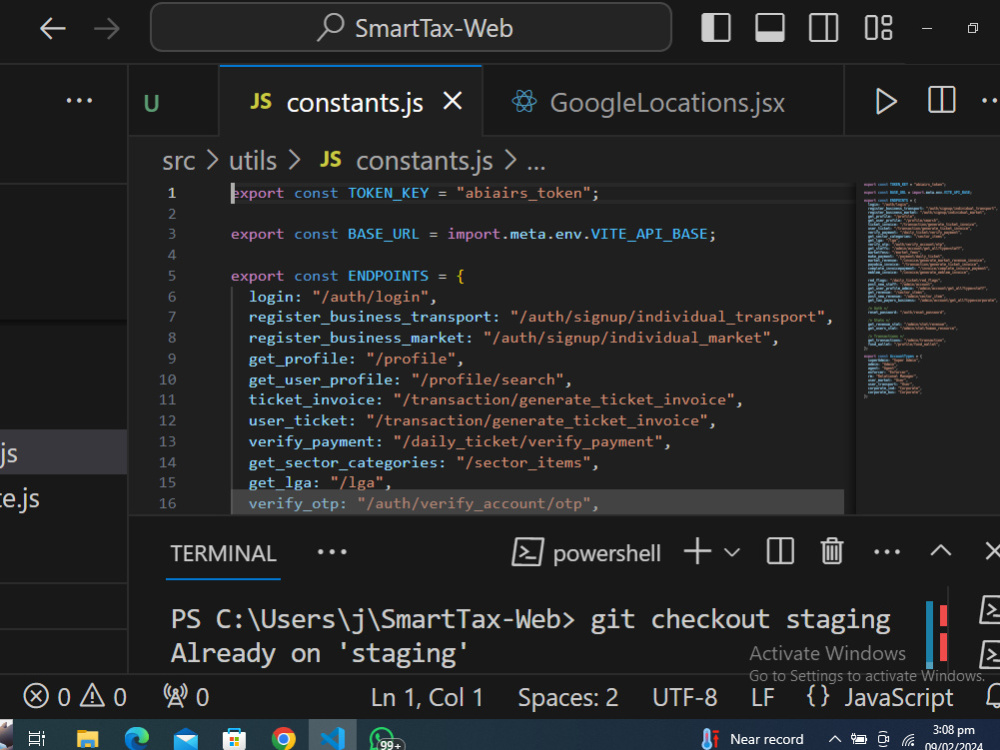The width and height of the screenshot is (1000, 750).
Task: Switch to the GoogleLocations.jsx tab
Action: coord(663,102)
